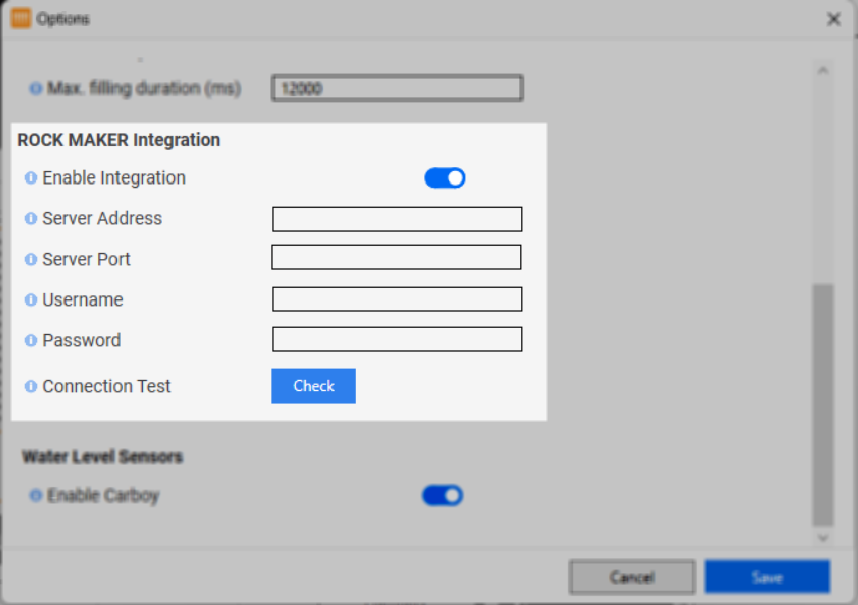Click info icon beside Connection Test
The image size is (858, 605).
click(31, 387)
